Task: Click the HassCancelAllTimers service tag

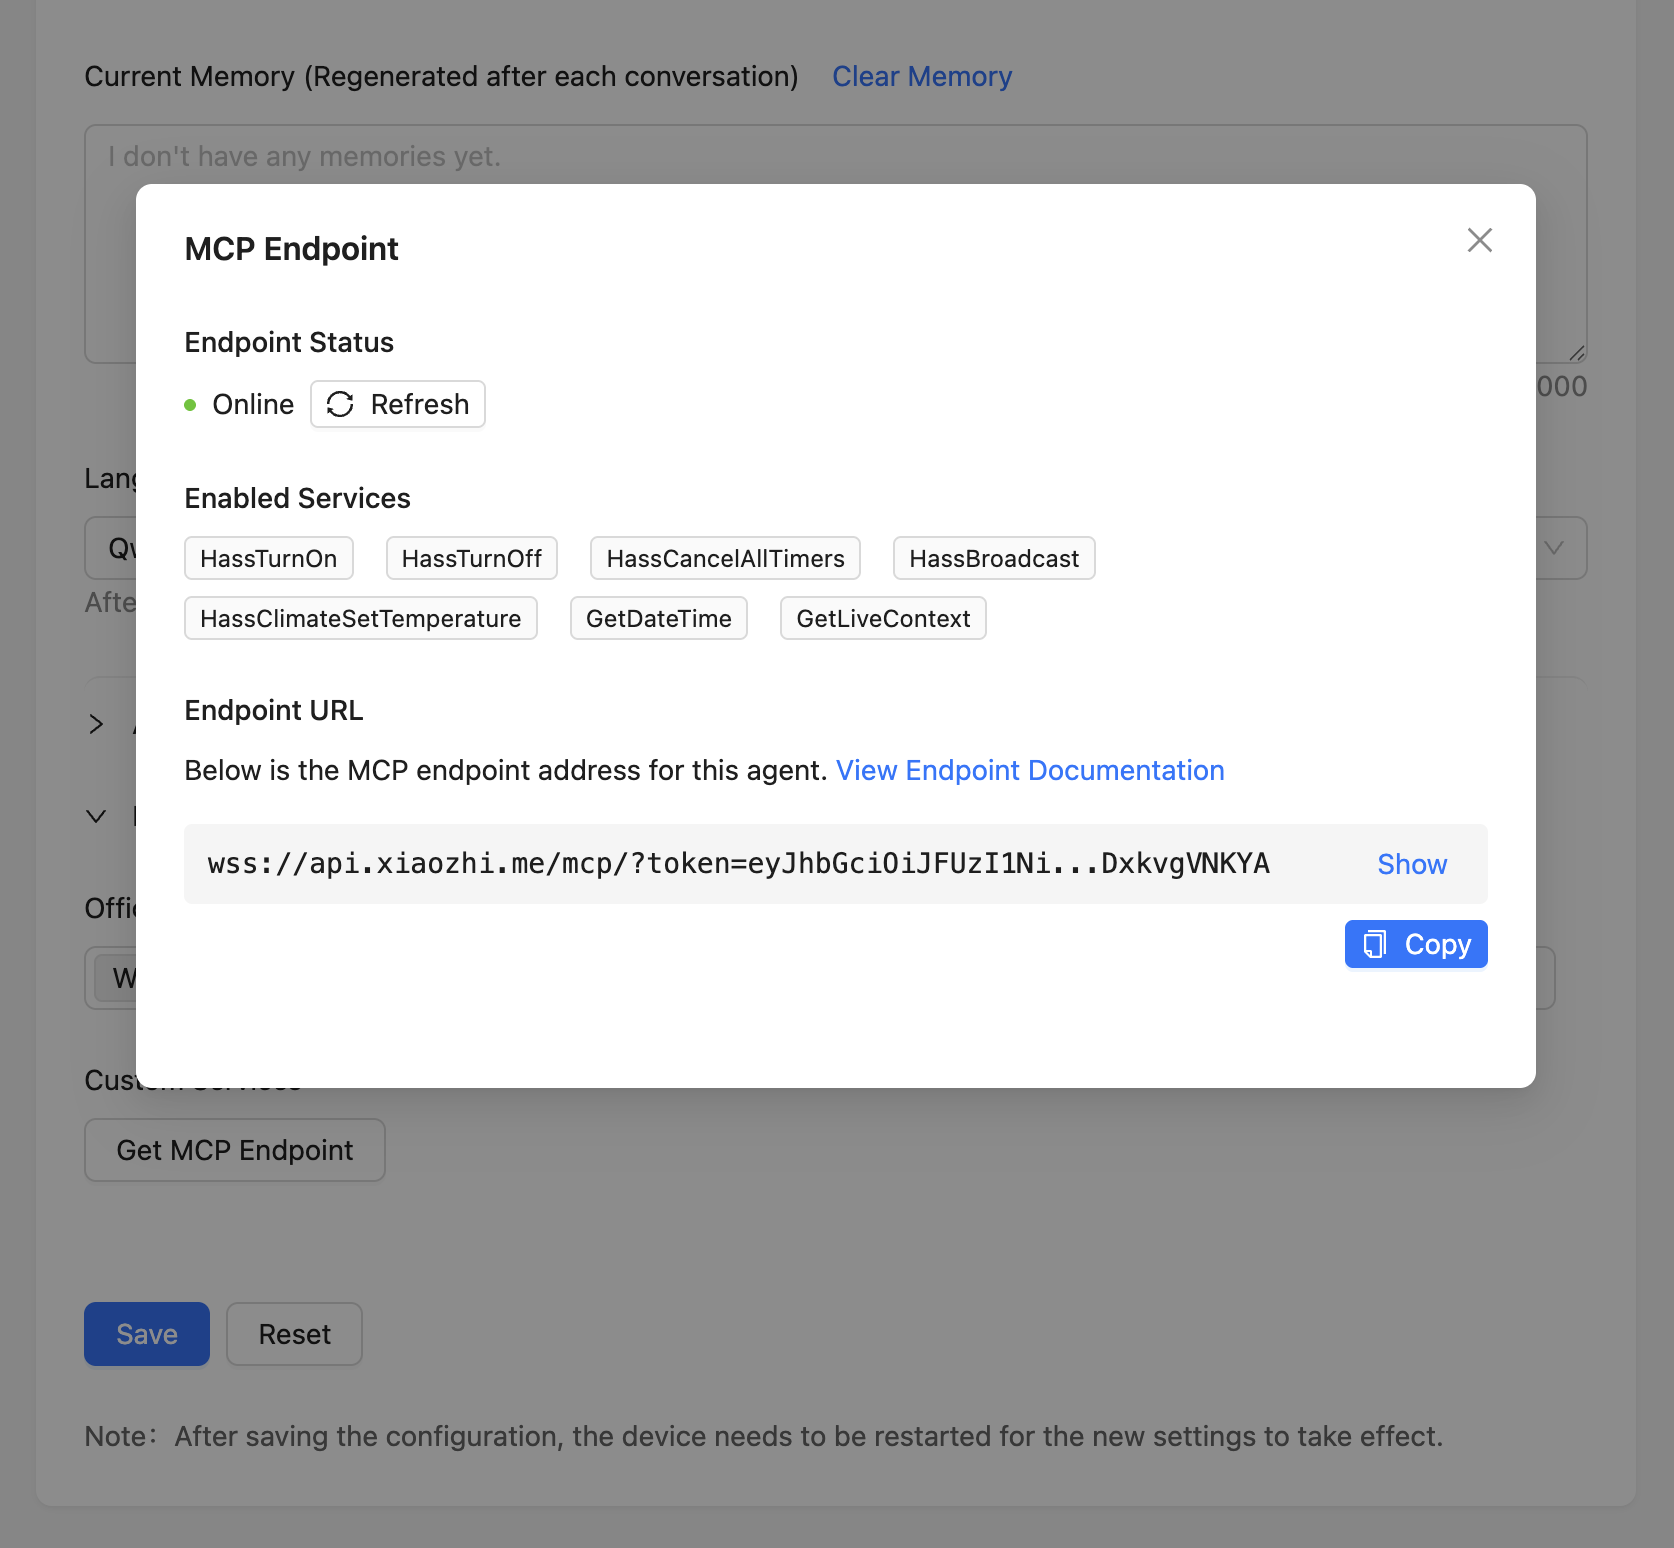Action: [x=725, y=558]
